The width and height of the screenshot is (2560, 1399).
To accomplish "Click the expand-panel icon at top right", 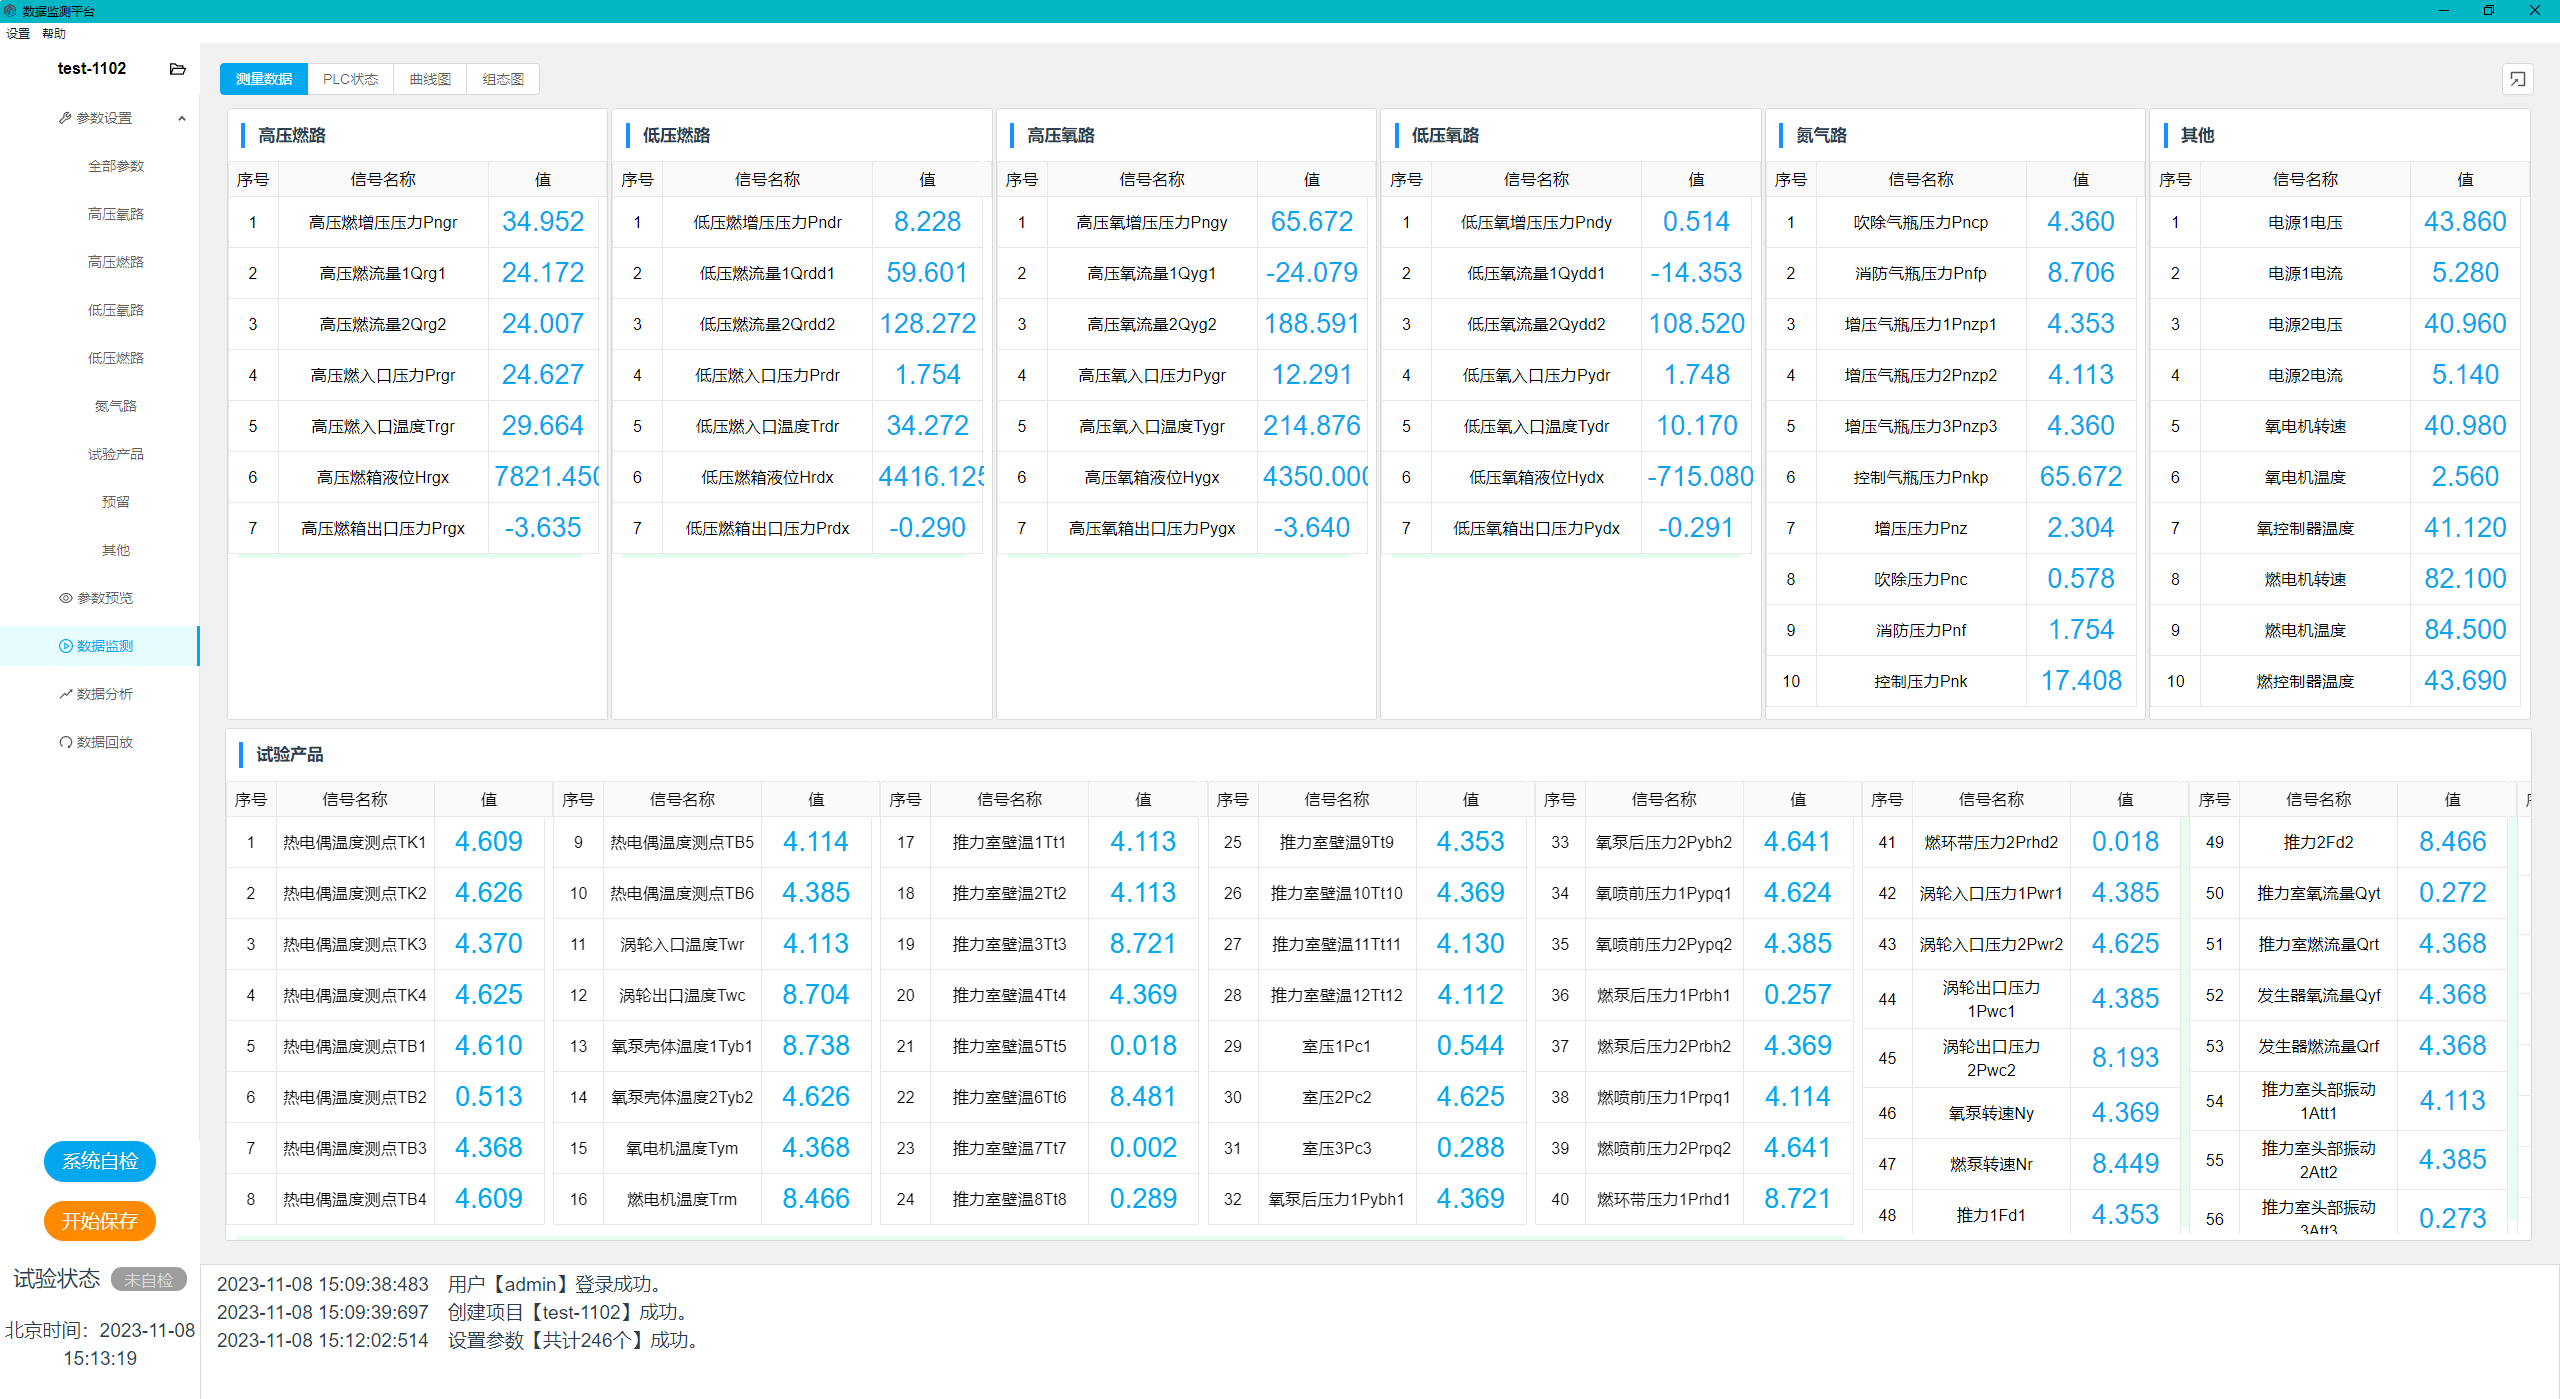I will (2517, 79).
